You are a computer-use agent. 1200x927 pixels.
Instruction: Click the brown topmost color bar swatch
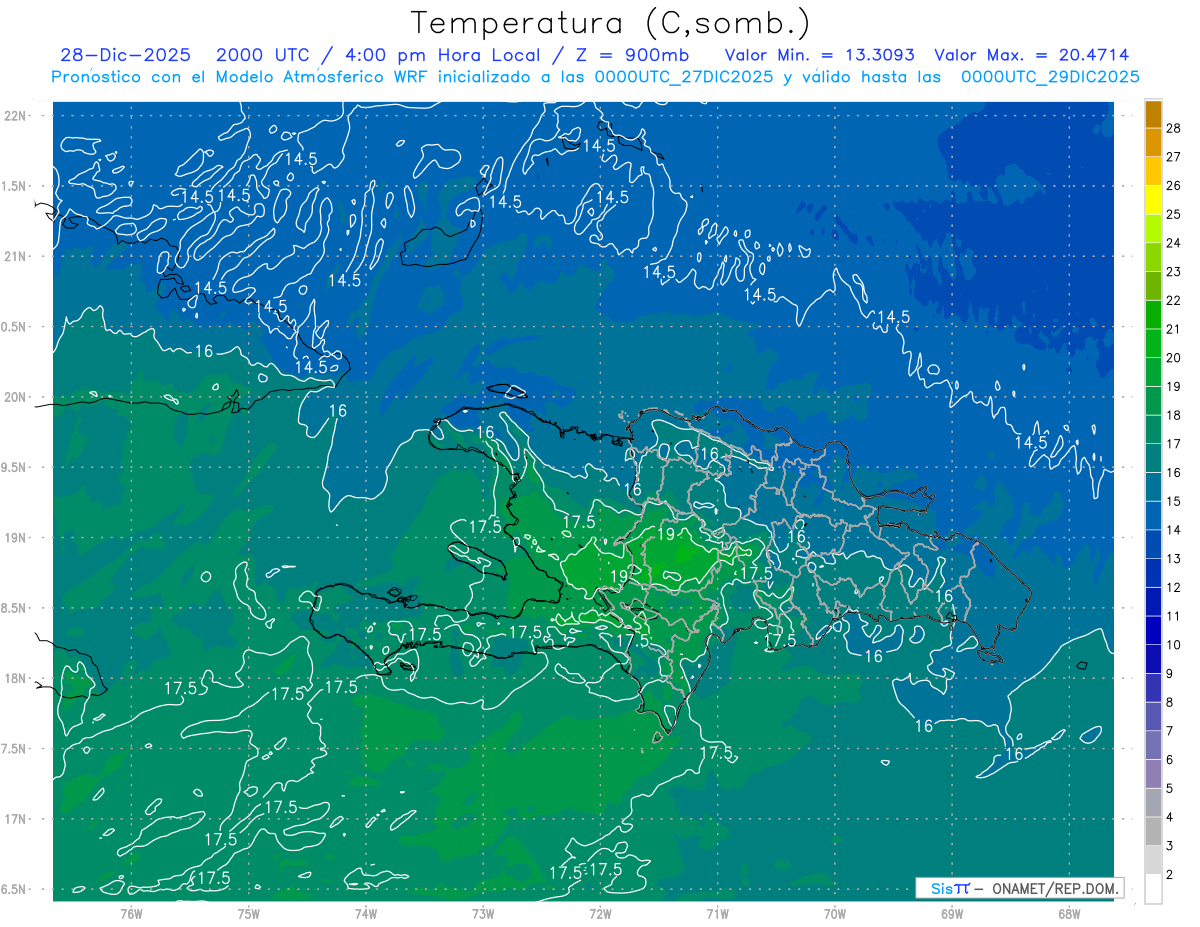1154,114
